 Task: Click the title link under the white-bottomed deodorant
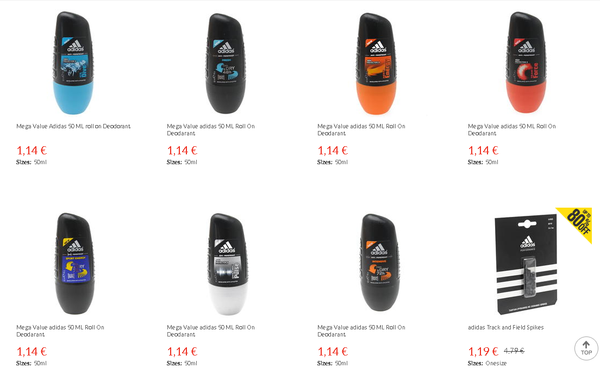click(211, 331)
